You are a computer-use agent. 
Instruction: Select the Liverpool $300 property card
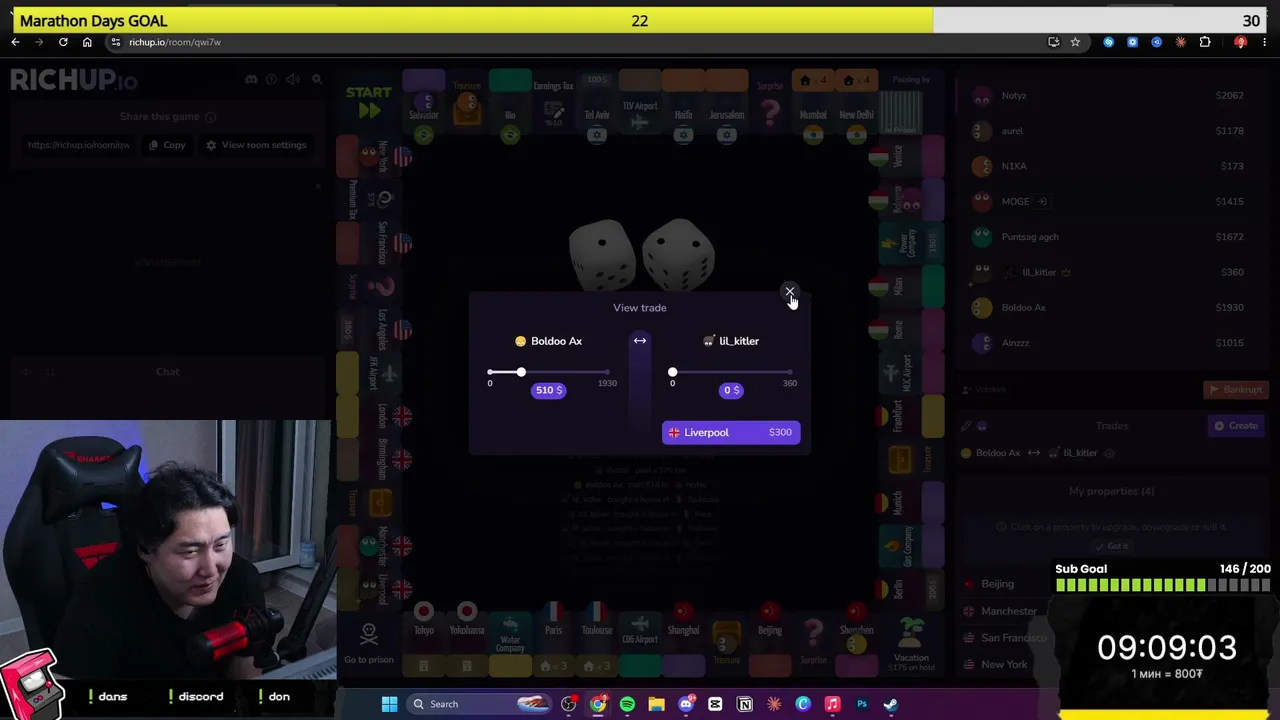(731, 432)
